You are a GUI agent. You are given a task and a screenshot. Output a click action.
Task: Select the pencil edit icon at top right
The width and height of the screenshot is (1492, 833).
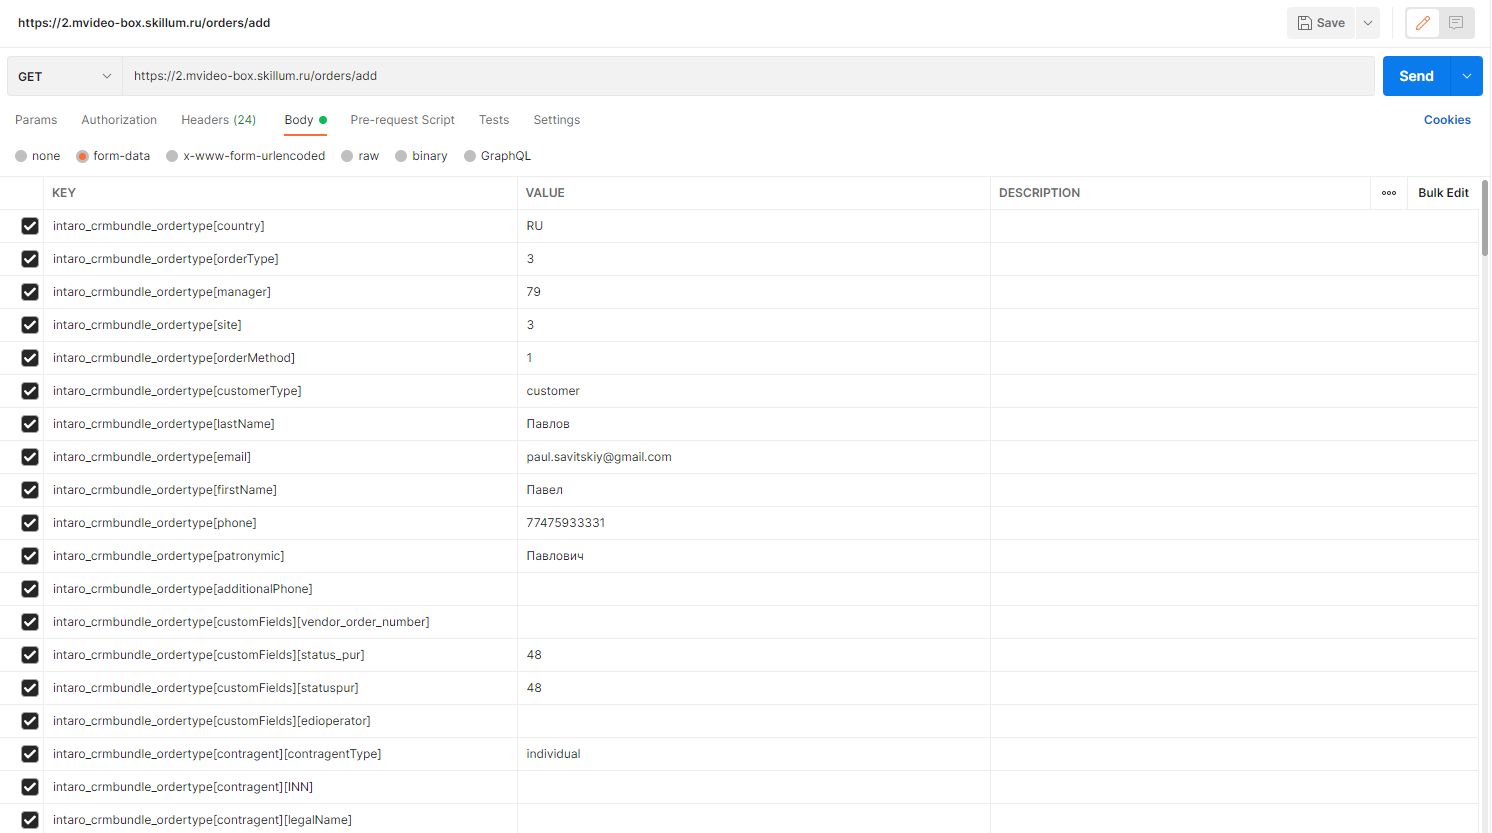(x=1423, y=22)
